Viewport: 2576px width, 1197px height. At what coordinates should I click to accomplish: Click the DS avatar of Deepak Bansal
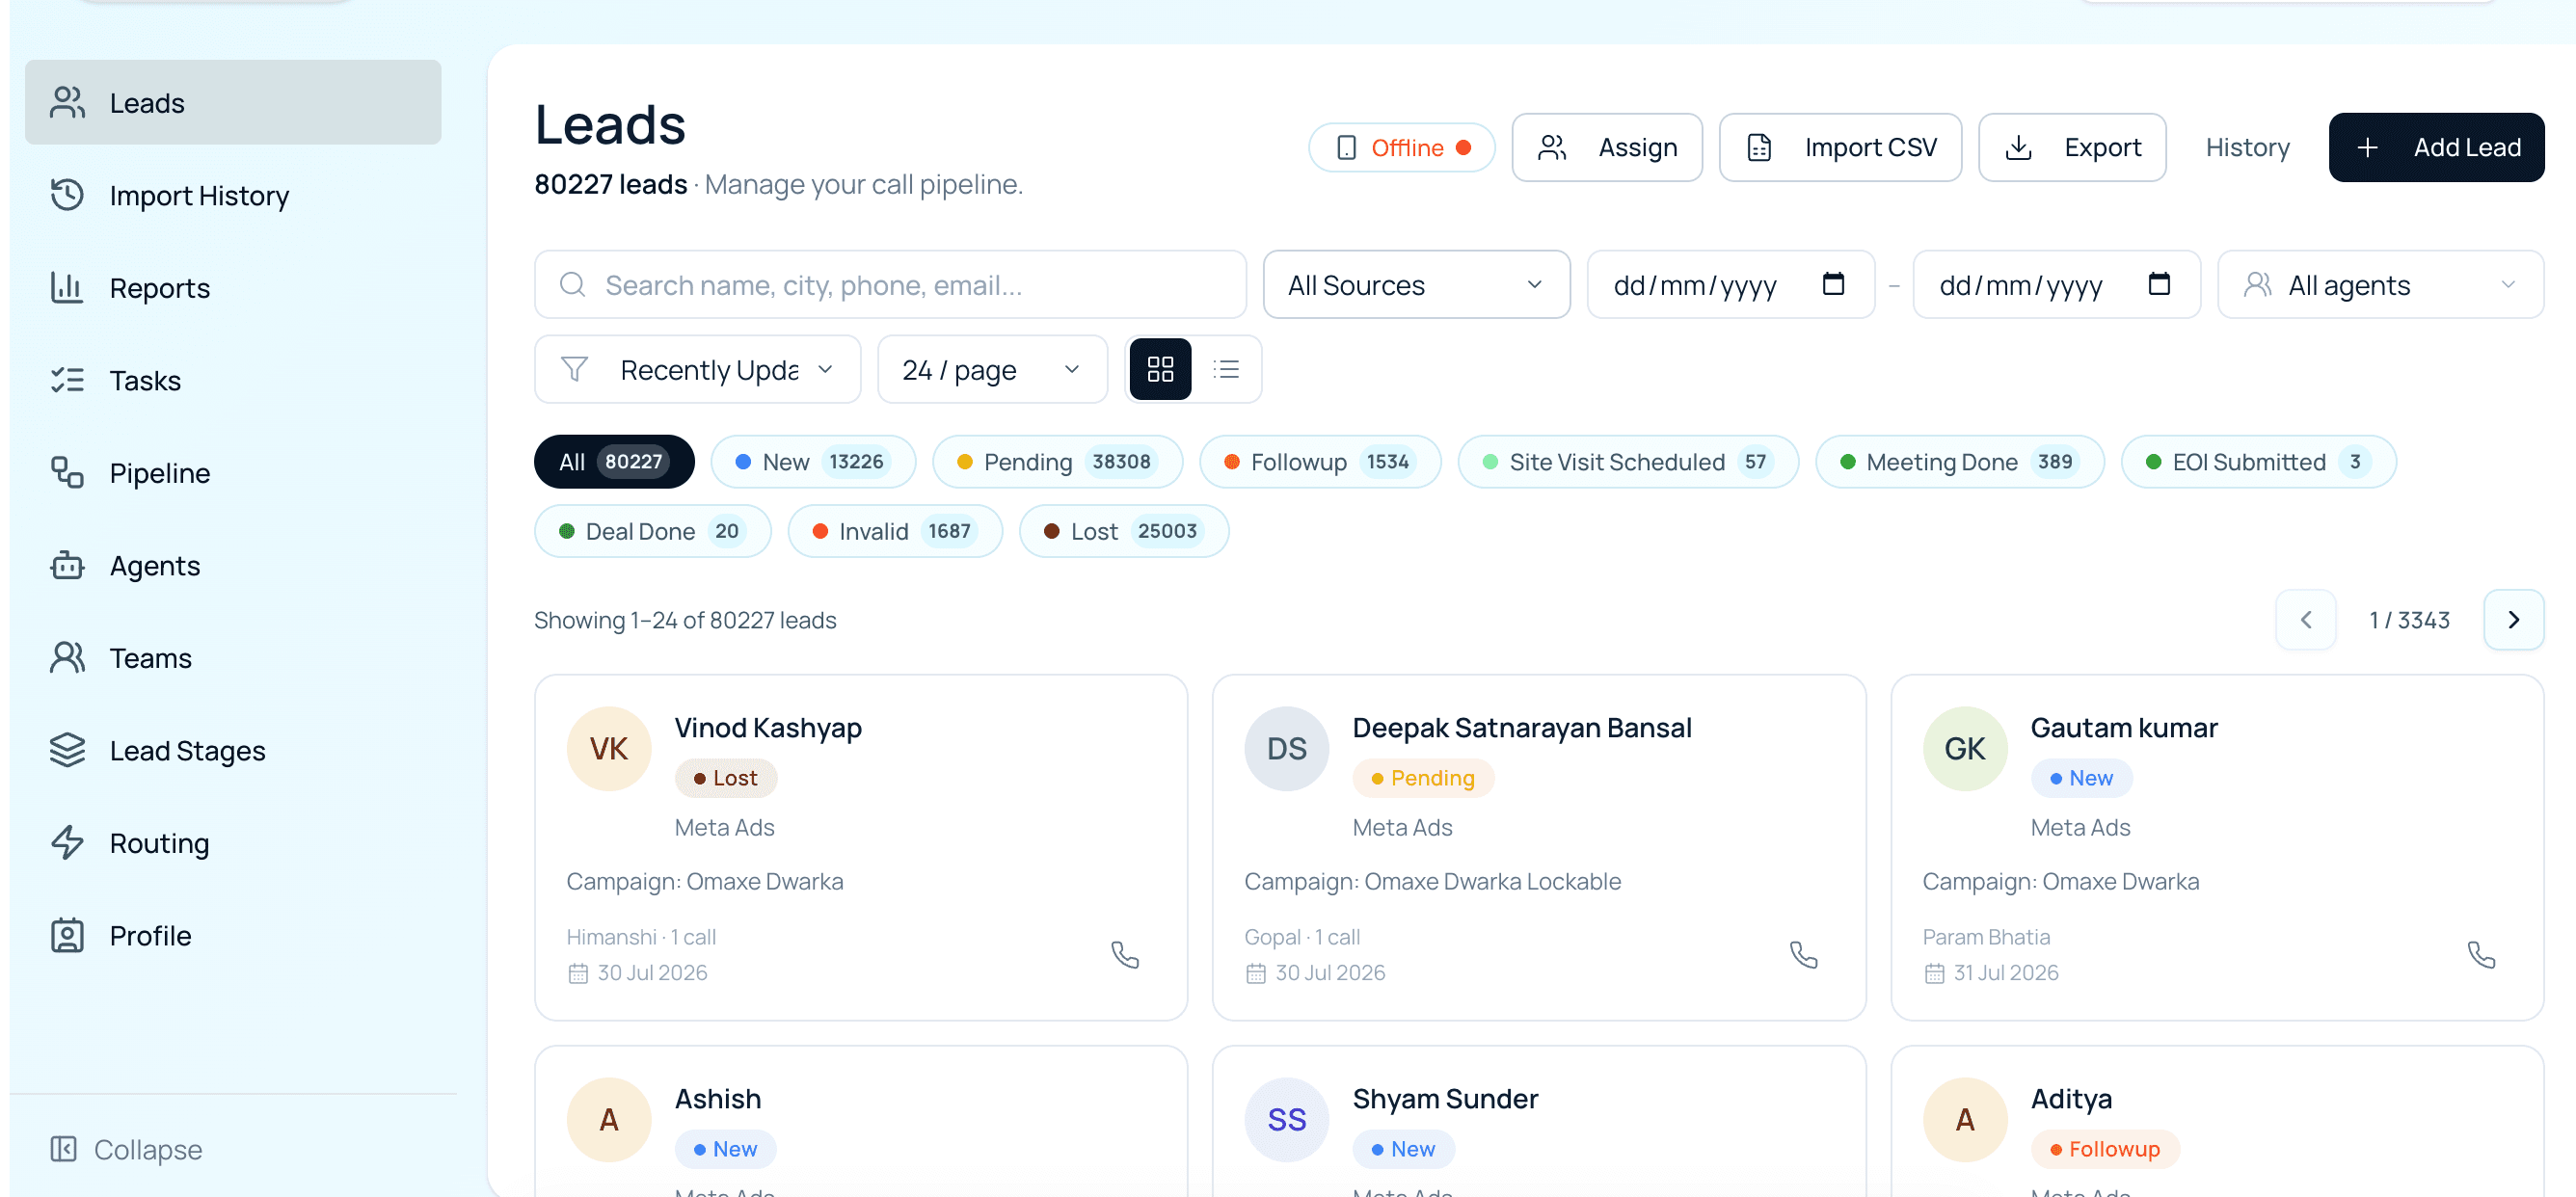pos(1287,748)
